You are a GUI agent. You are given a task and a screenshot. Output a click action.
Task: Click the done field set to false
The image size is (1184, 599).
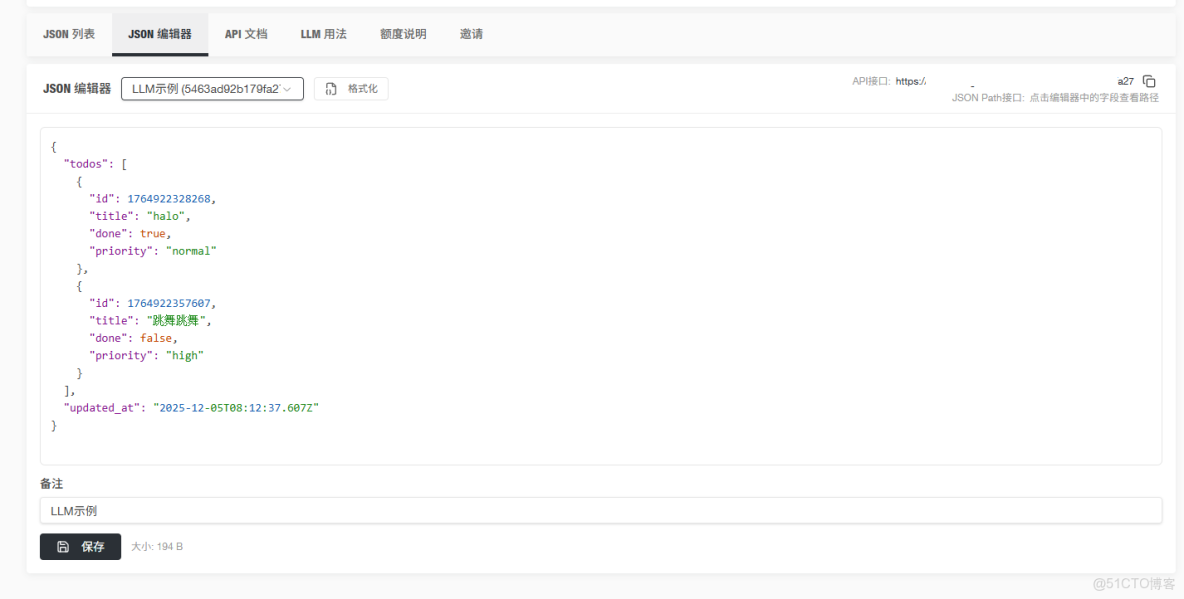(110, 337)
